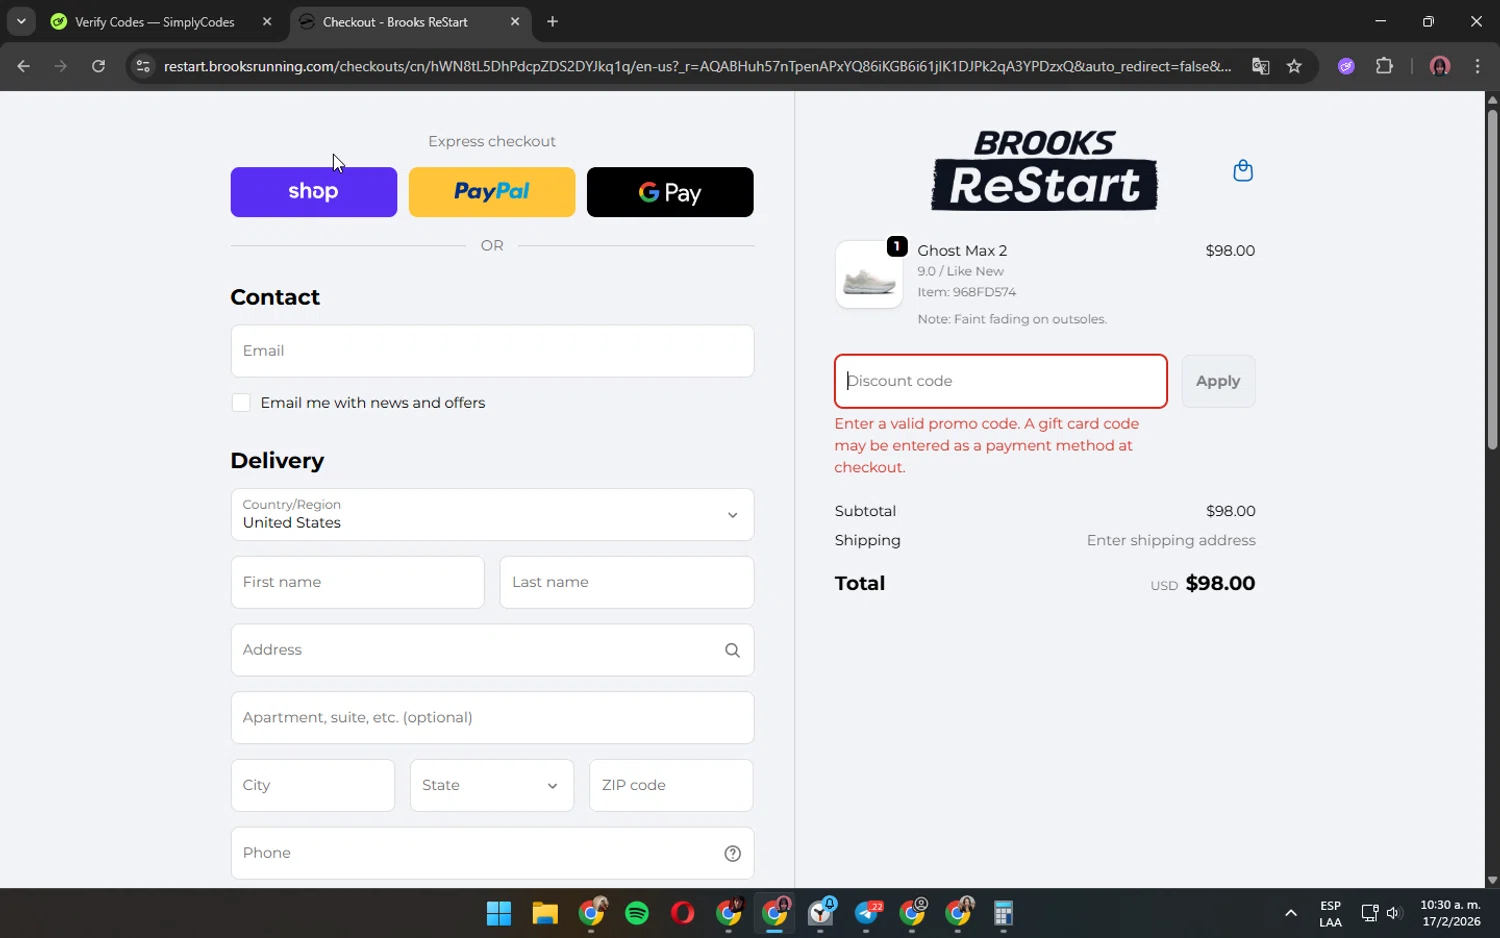Open File Explorer from taskbar
This screenshot has width=1500, height=938.
click(x=544, y=913)
